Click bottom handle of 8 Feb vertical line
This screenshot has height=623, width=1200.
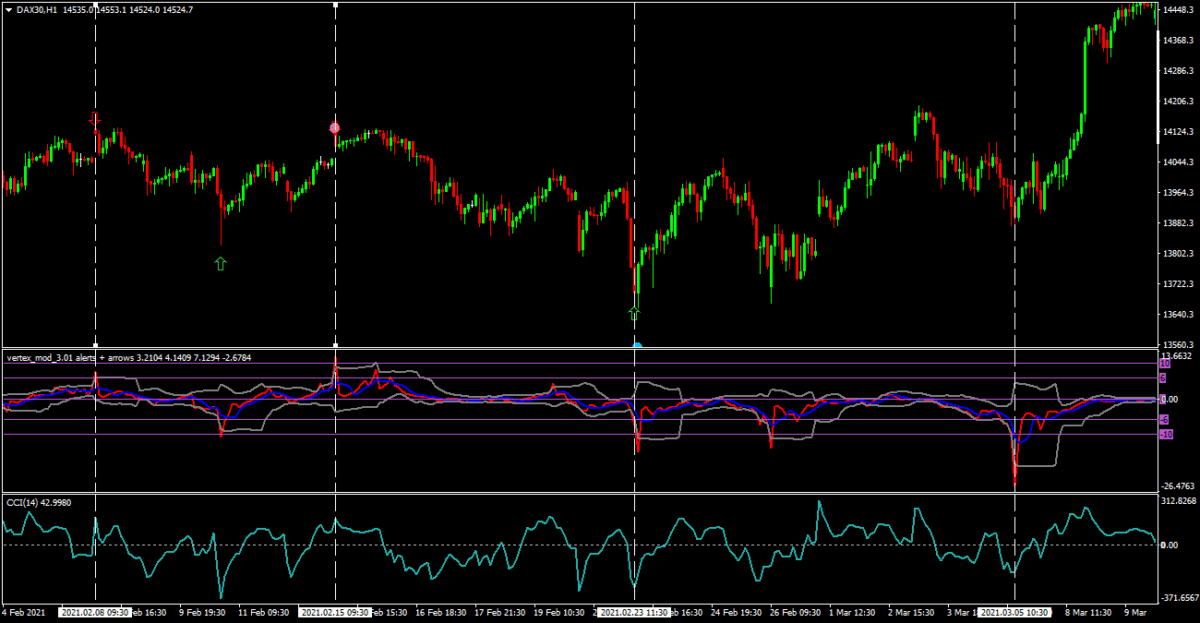coord(95,345)
